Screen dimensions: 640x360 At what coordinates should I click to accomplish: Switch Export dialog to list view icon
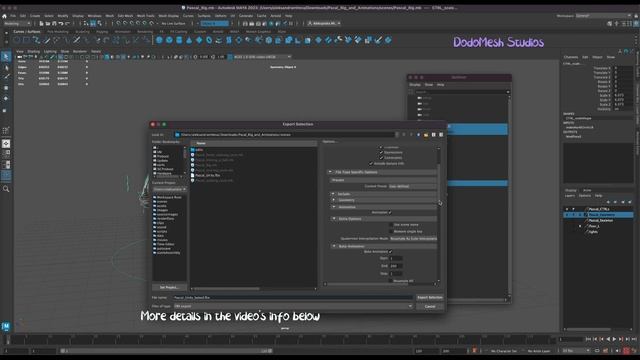(x=433, y=135)
